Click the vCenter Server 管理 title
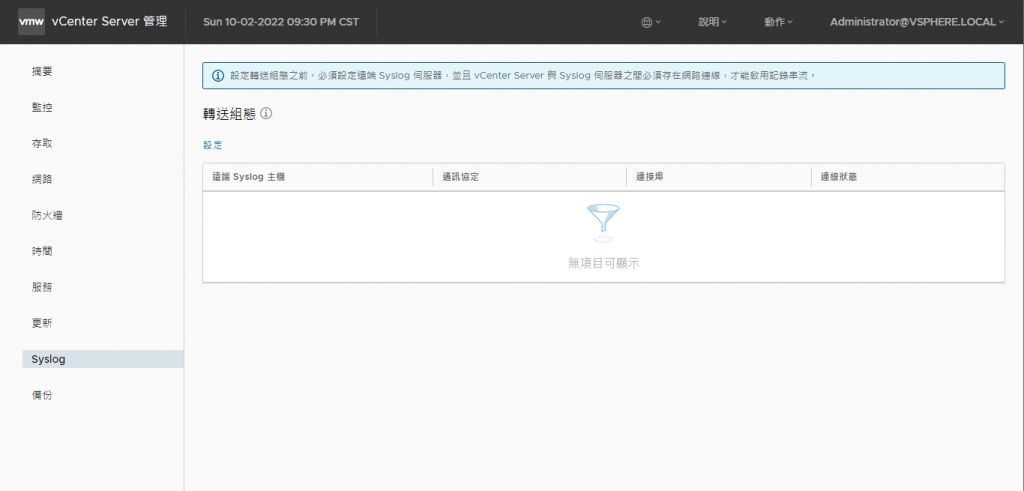The width and height of the screenshot is (1024, 491). (109, 22)
